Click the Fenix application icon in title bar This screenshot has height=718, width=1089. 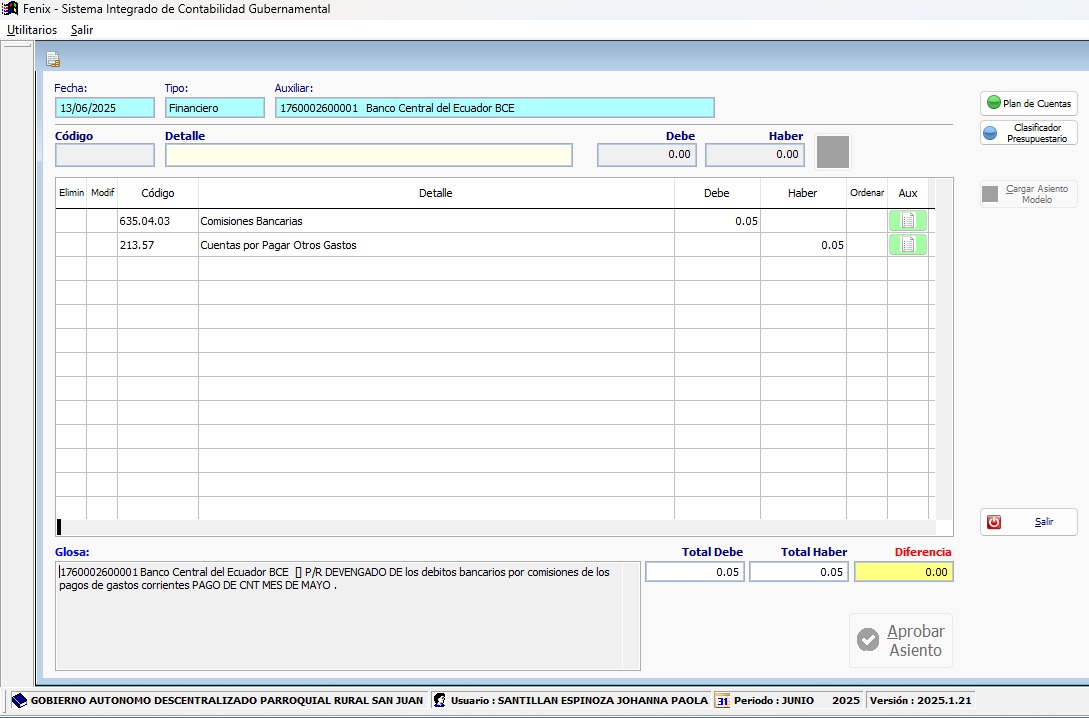[x=11, y=9]
